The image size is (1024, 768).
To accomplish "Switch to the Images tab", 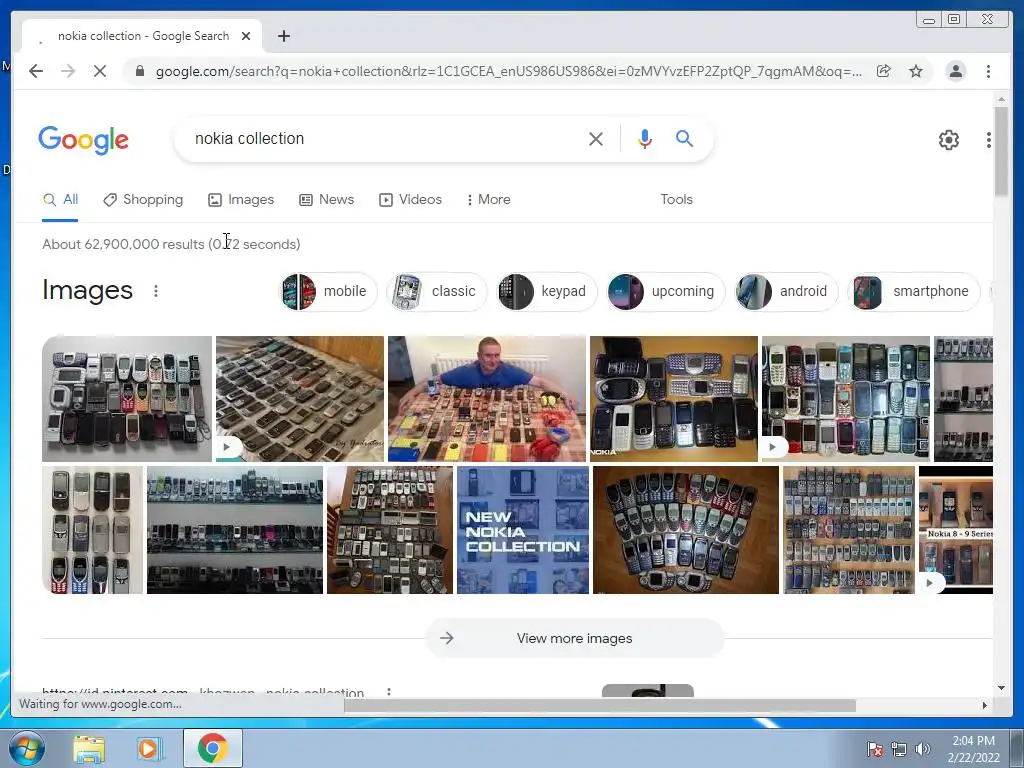I will point(241,200).
